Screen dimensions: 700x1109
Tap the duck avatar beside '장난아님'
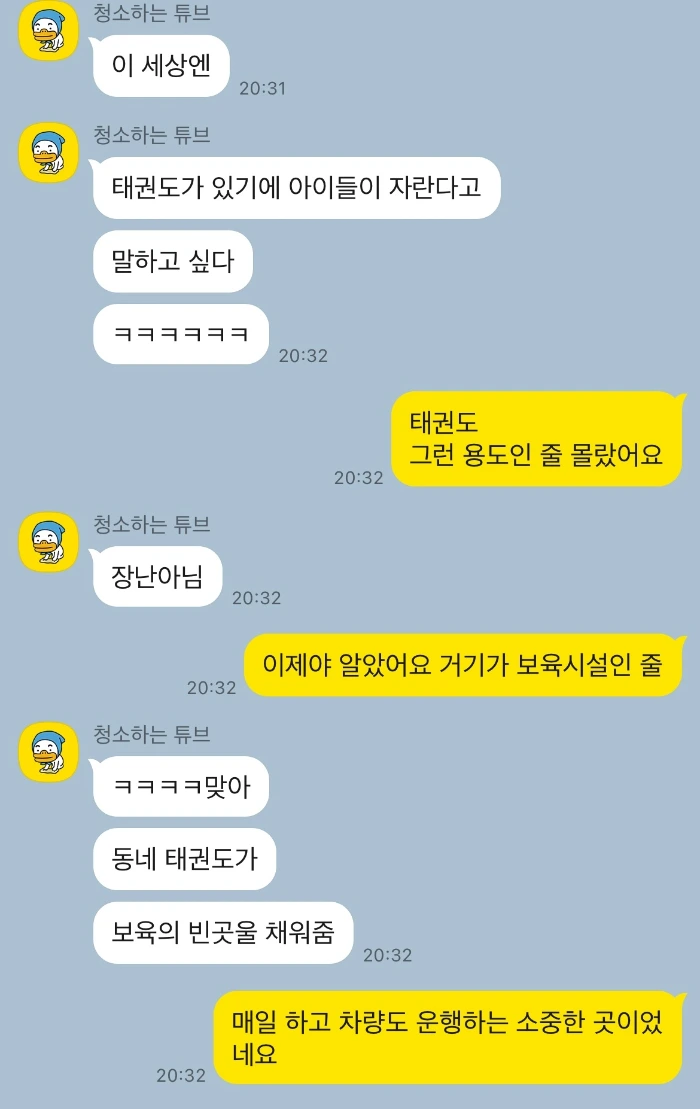pos(48,542)
